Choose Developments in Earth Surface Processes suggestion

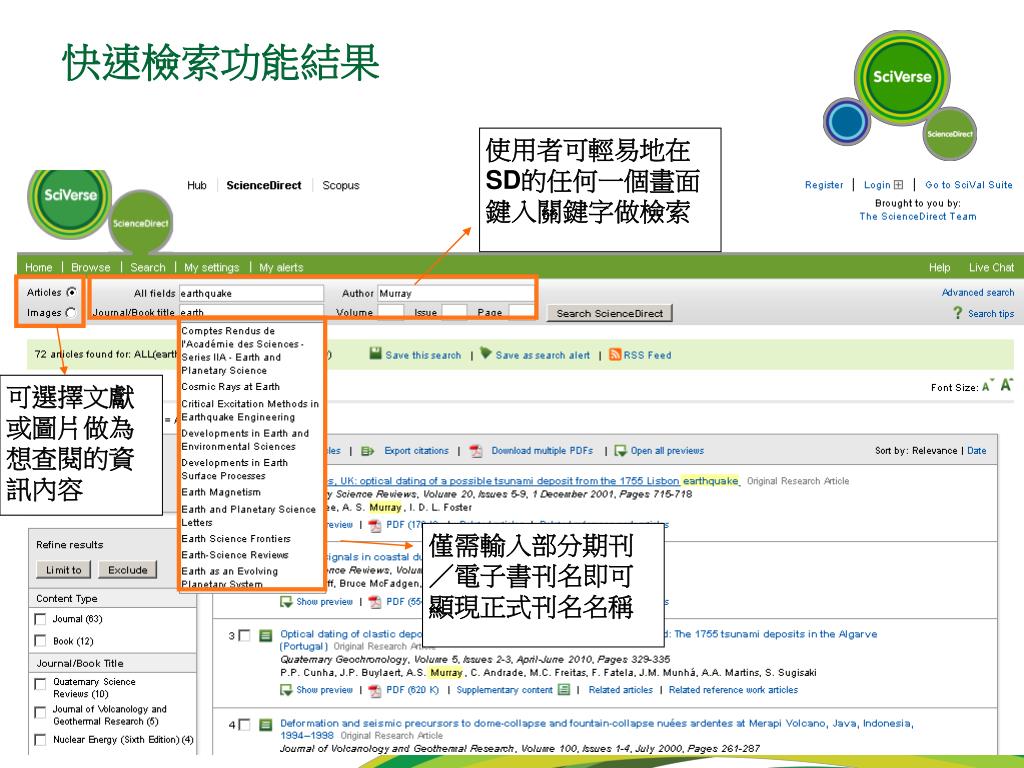click(234, 469)
